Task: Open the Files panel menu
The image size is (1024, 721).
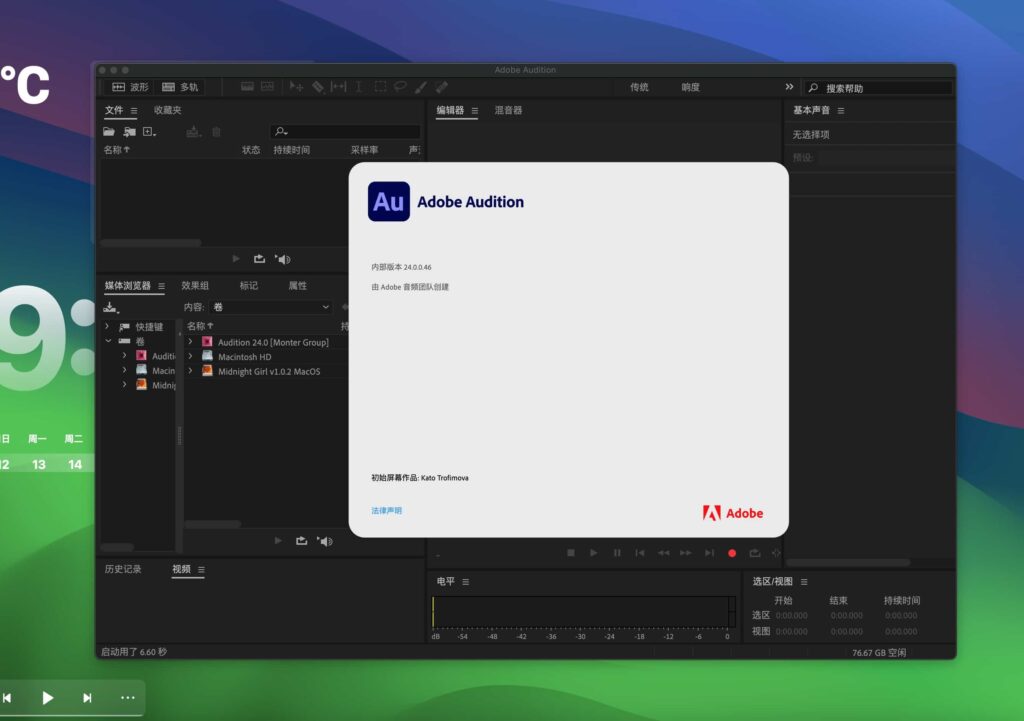Action: [x=133, y=110]
